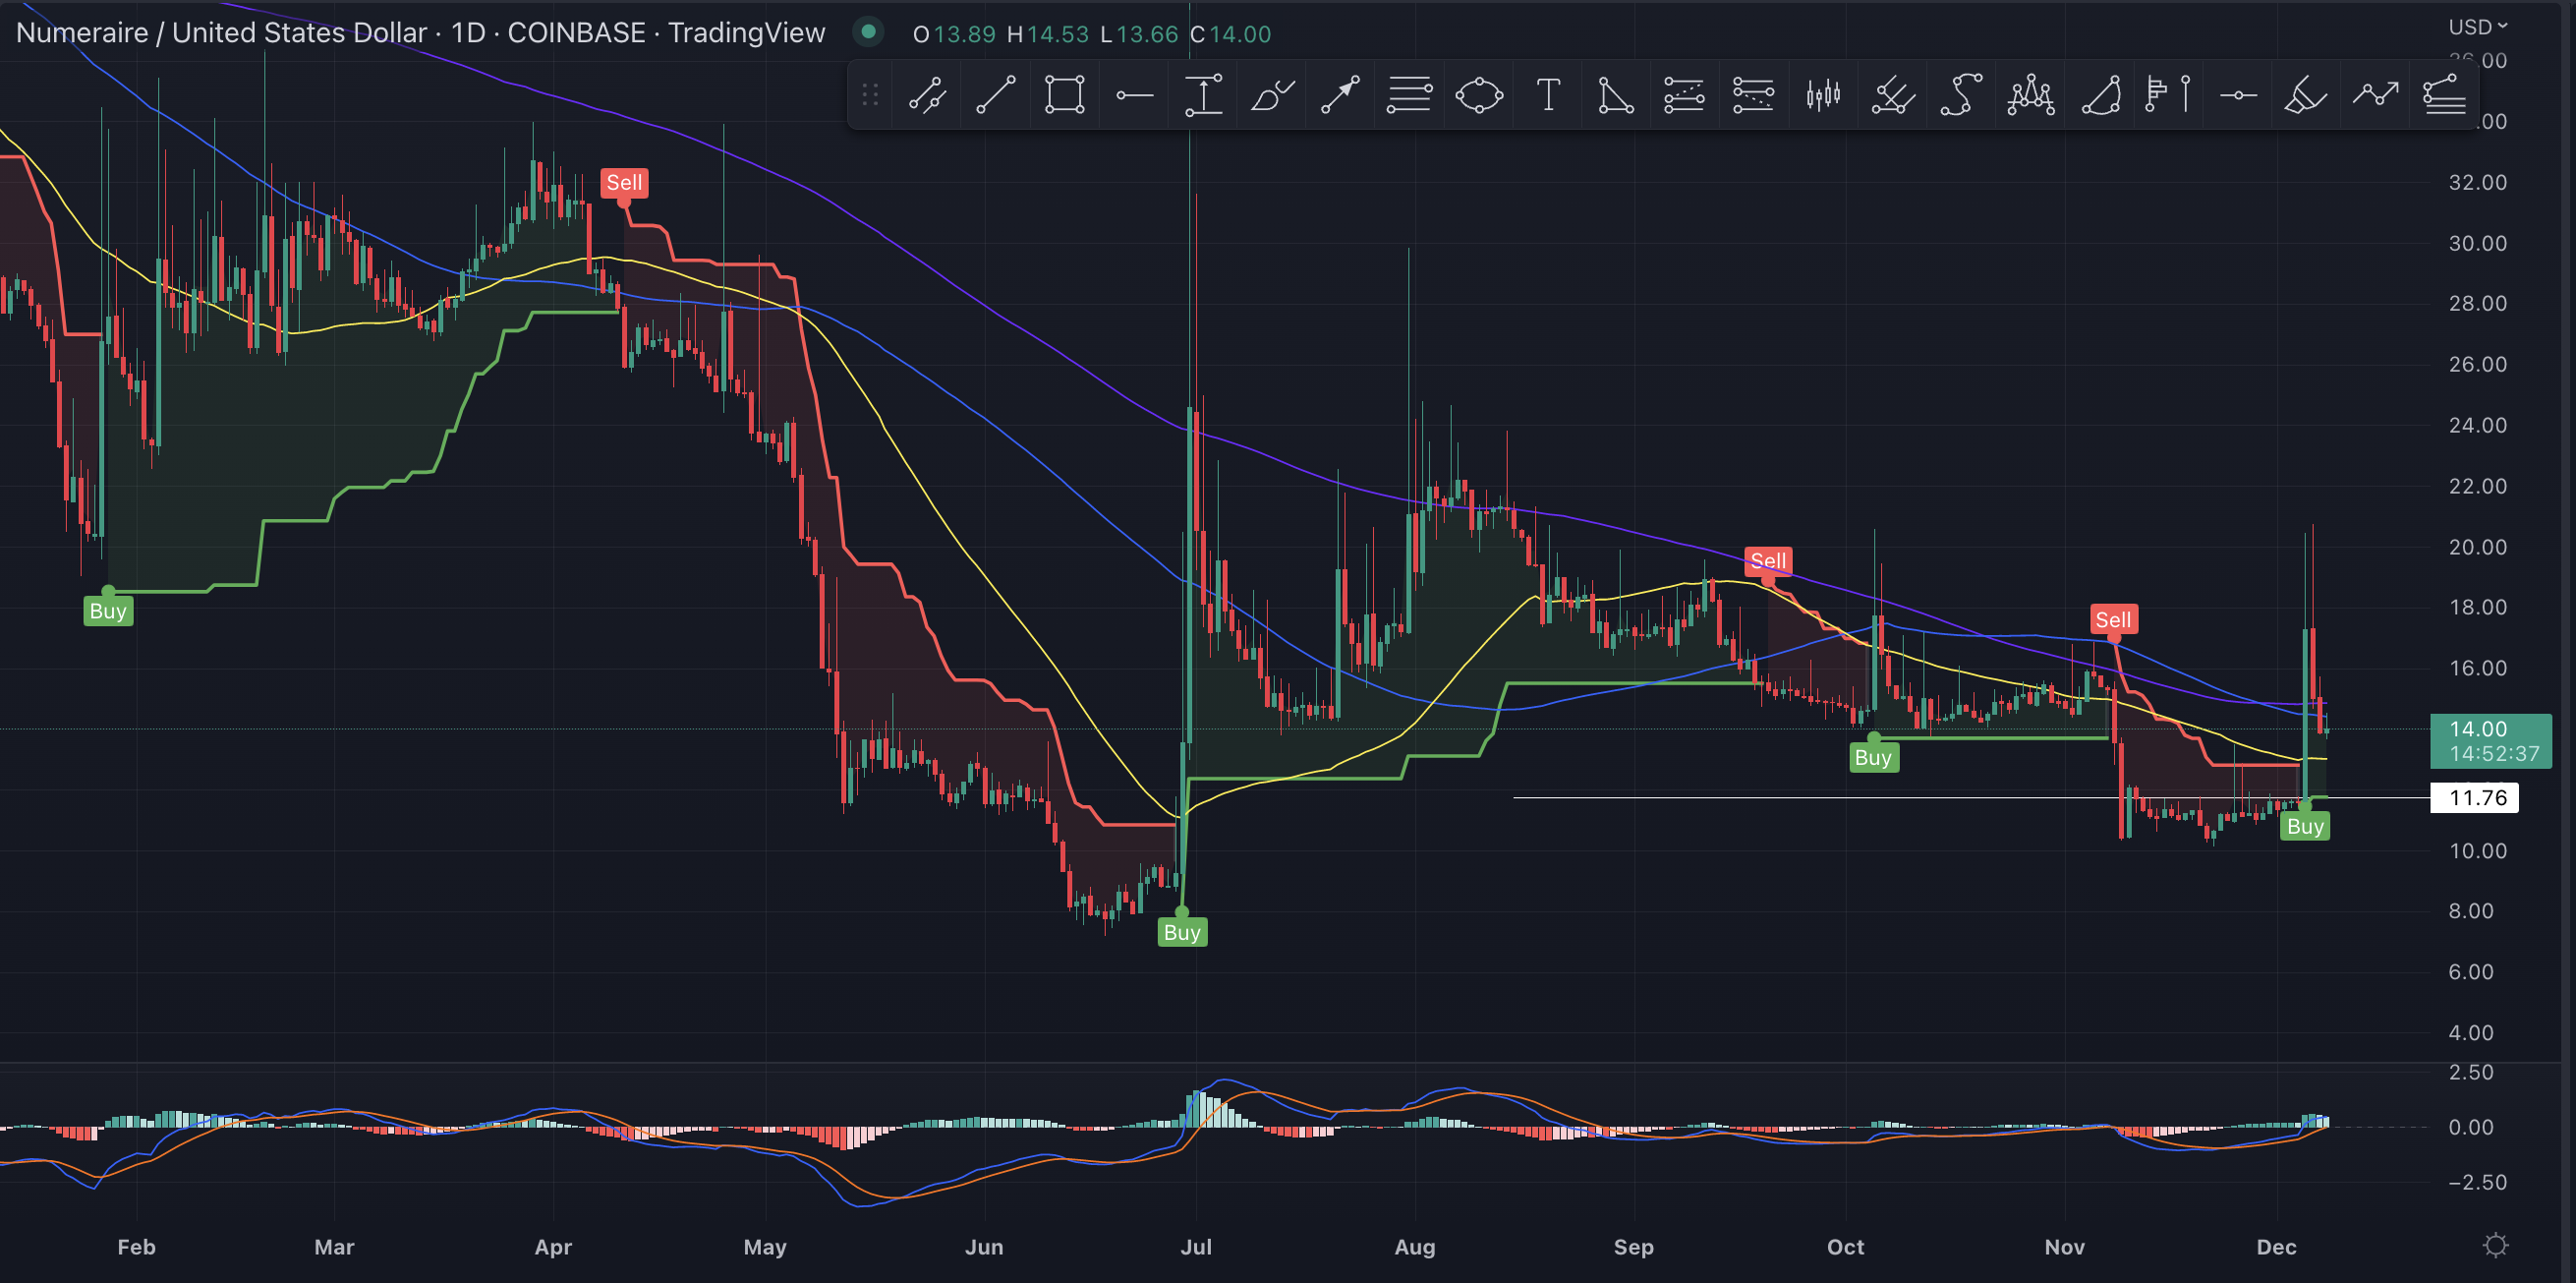Select the Parallel Channel drawing tool
Image resolution: width=2576 pixels, height=1283 pixels.
coord(926,95)
